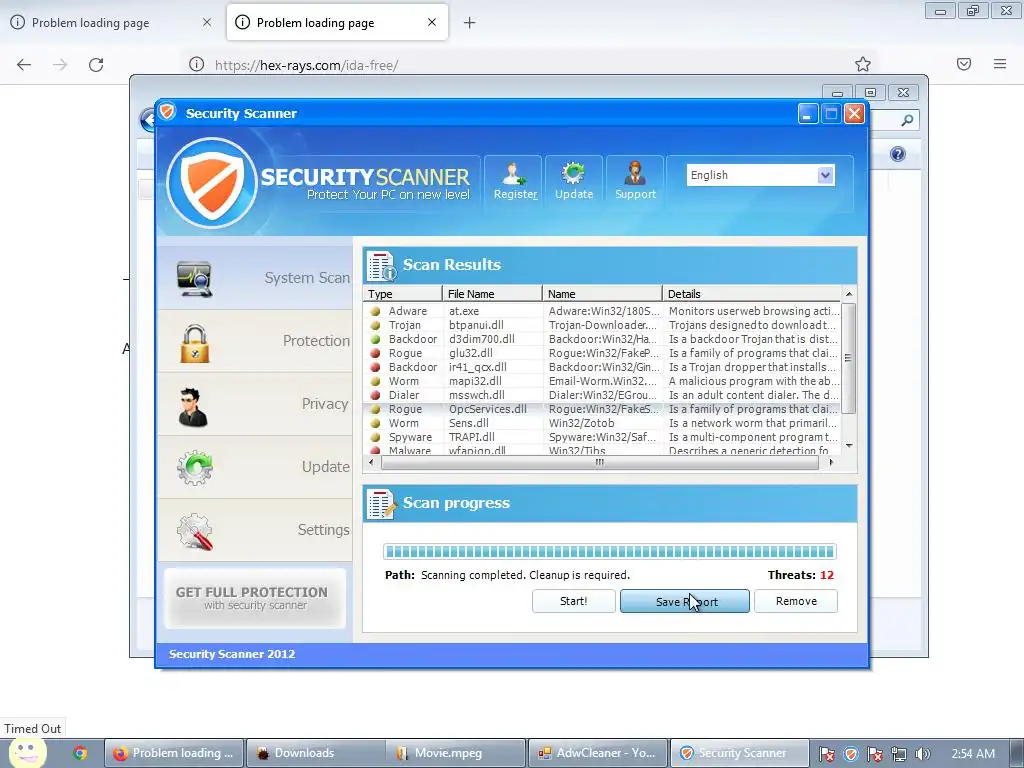1024x768 pixels.
Task: Click the help question mark icon in background window
Action: 898,154
